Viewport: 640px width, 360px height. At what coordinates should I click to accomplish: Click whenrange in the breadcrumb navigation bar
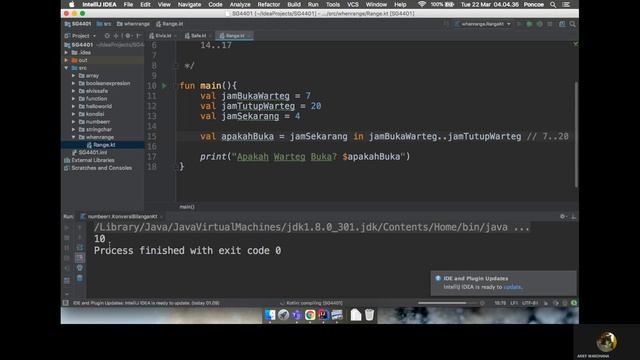(x=133, y=24)
